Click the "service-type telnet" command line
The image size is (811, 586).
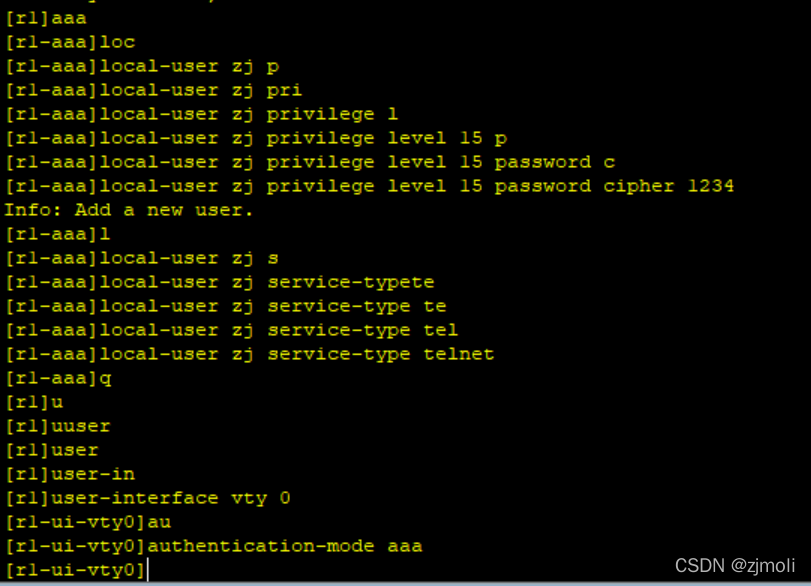click(x=250, y=354)
